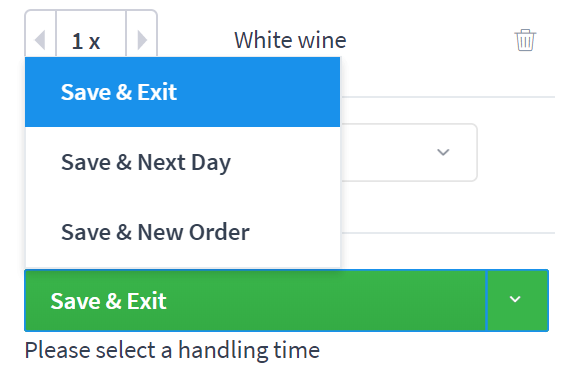This screenshot has width=571, height=390.
Task: Remove the wine order line via bin icon
Action: [525, 40]
